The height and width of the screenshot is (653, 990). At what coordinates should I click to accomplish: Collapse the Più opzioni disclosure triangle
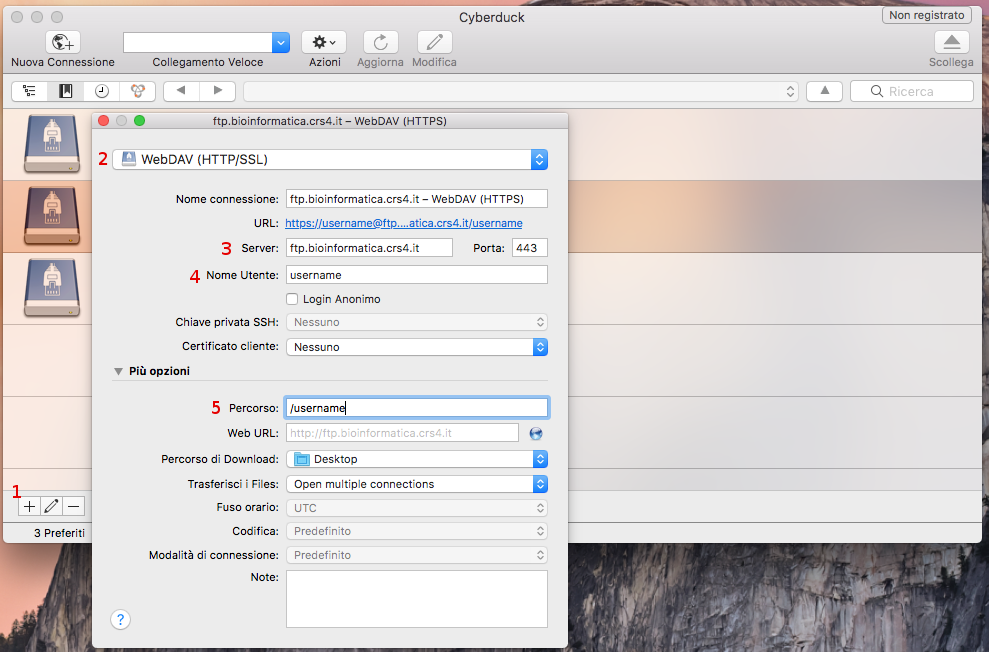point(118,371)
